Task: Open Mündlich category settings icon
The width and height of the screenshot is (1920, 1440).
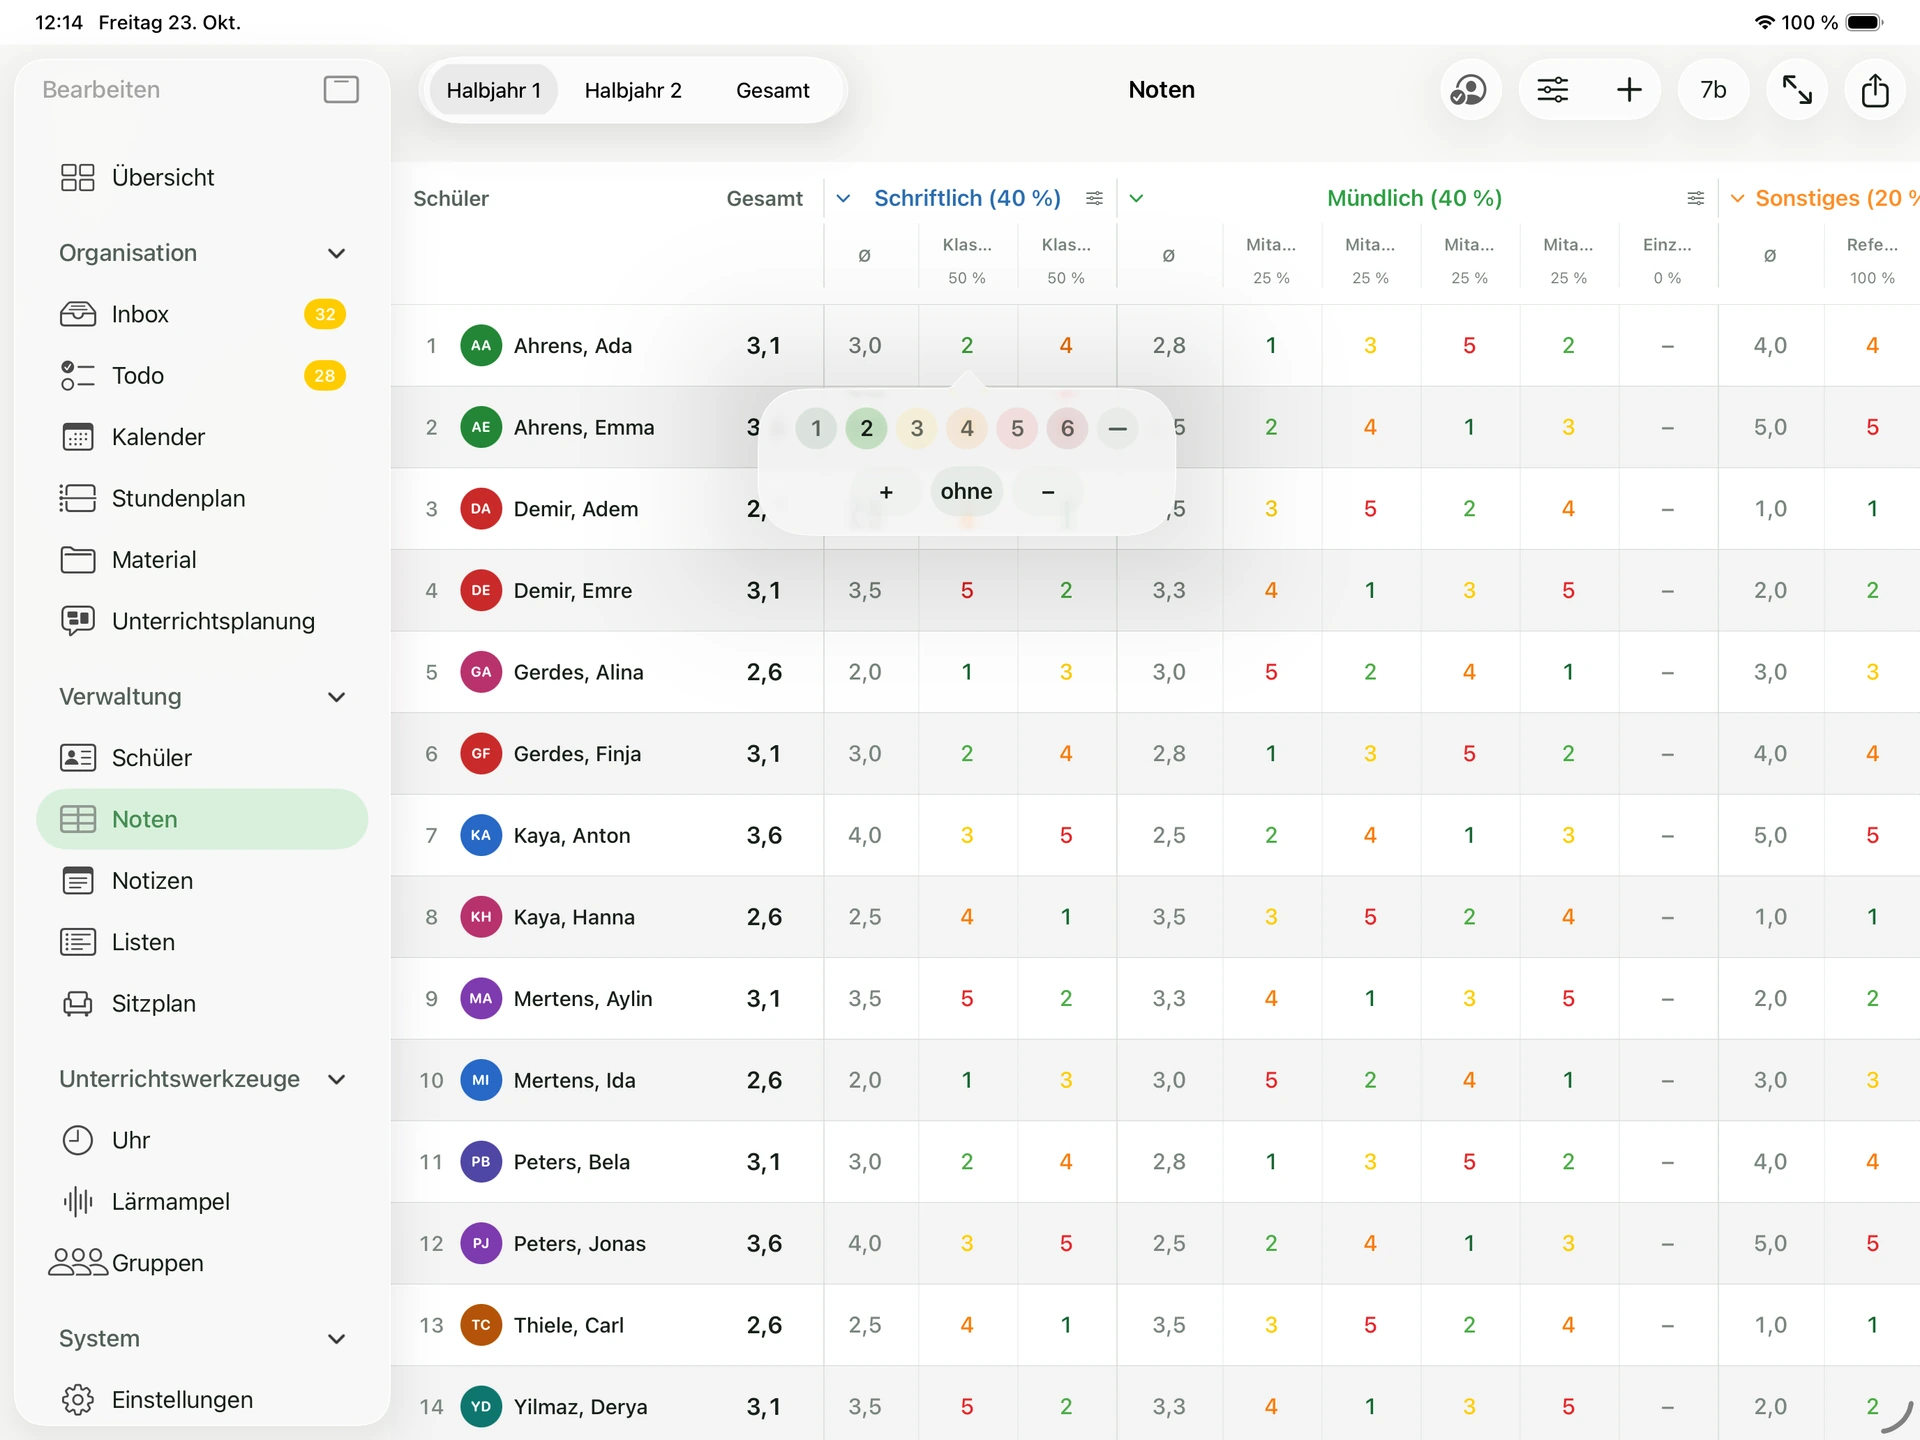Action: [x=1695, y=198]
